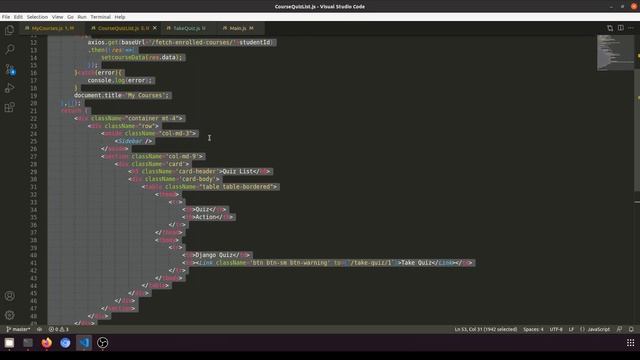
Task: Click the axios.get line of code
Action: click(x=181, y=42)
